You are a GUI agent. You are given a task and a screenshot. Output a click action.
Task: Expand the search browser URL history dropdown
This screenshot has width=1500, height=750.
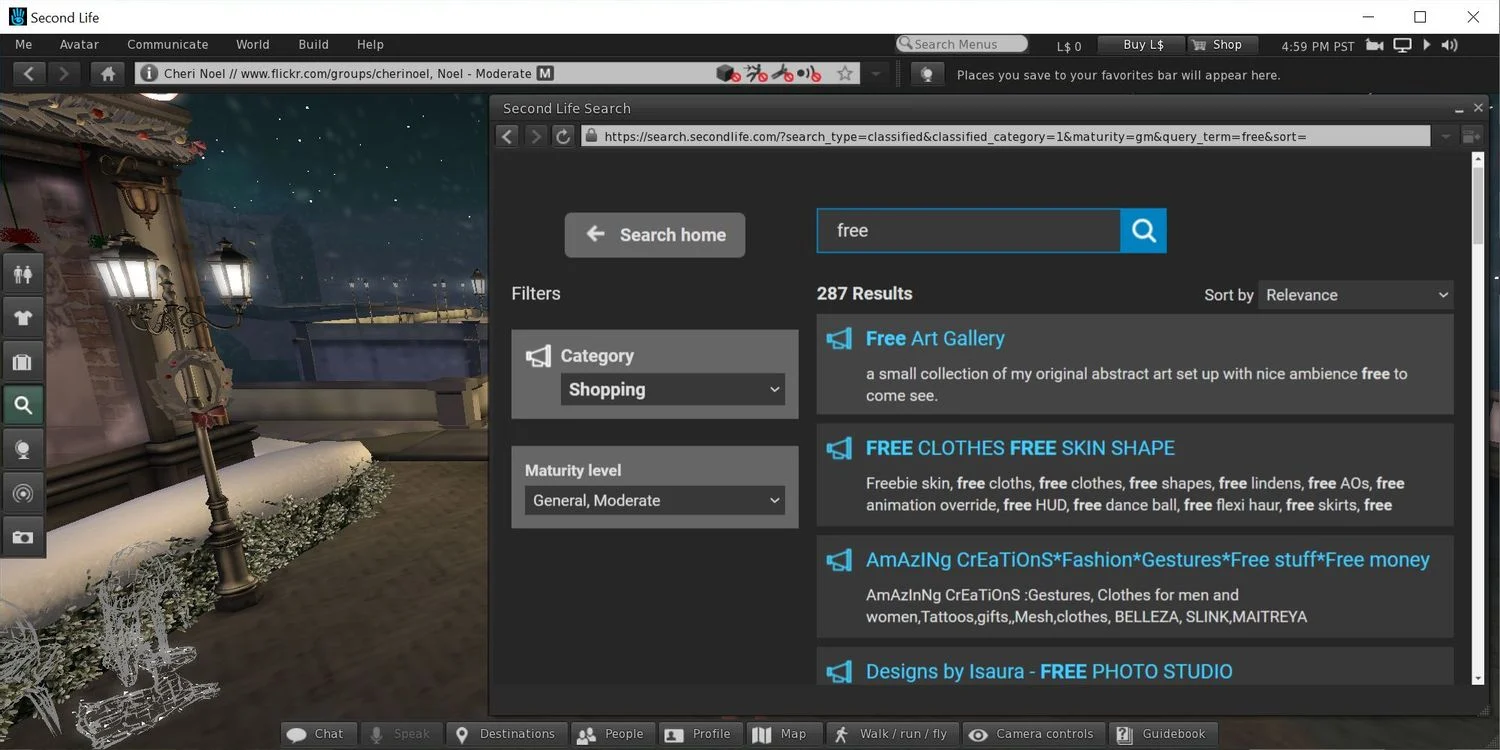coord(1445,136)
